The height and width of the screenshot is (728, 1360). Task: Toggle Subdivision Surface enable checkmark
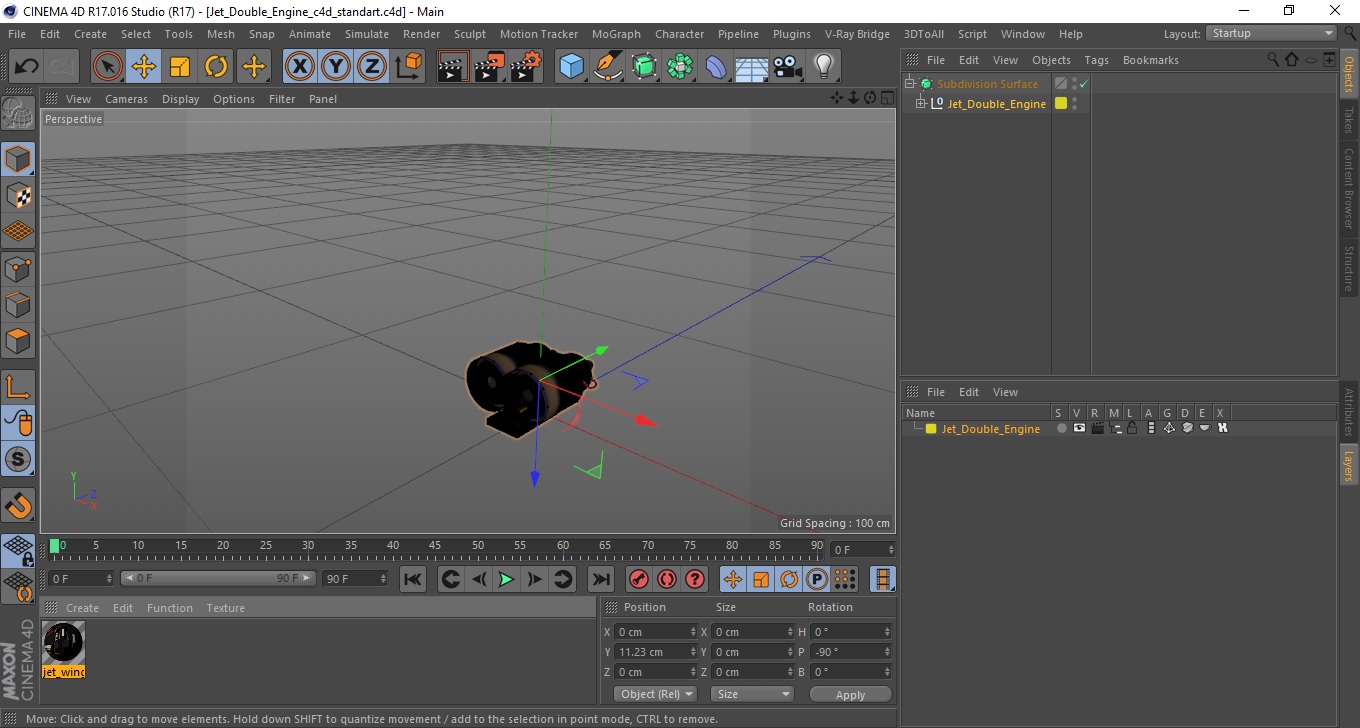click(1083, 84)
